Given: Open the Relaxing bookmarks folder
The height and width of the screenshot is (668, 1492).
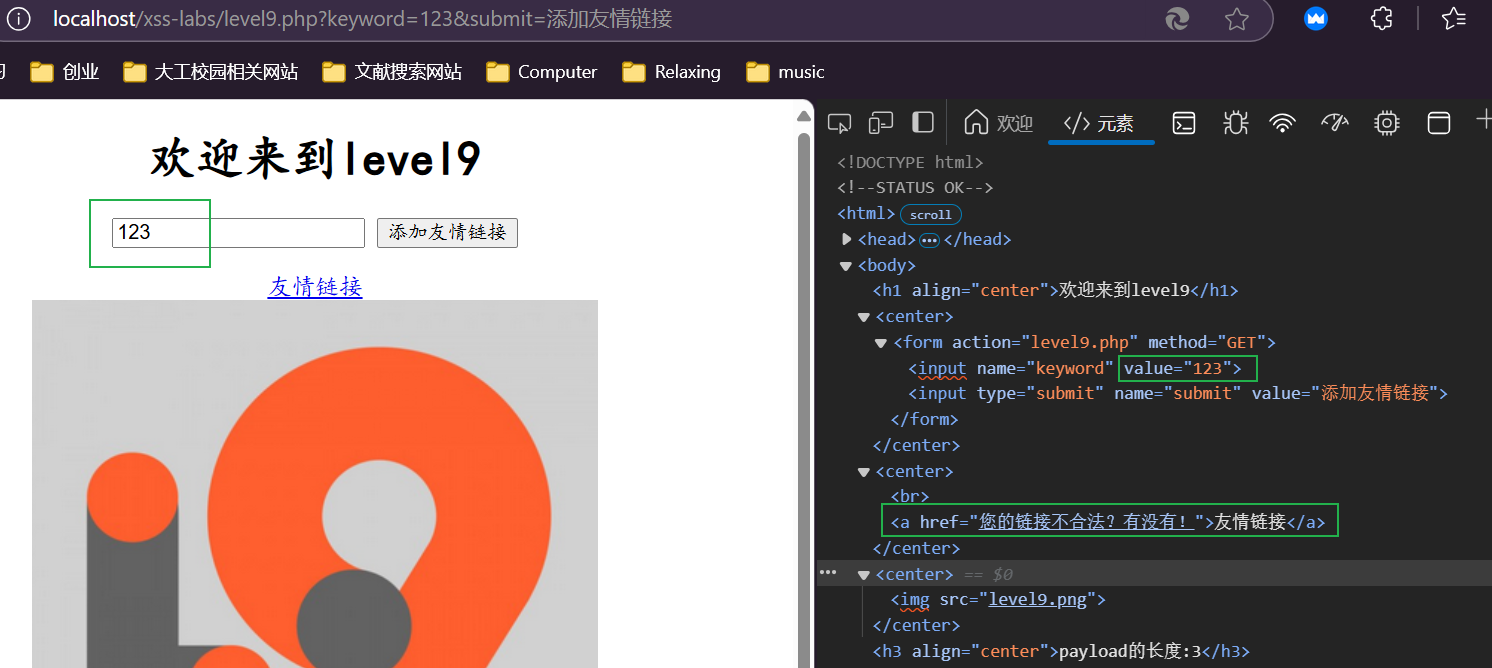Looking at the screenshot, I should click(672, 72).
